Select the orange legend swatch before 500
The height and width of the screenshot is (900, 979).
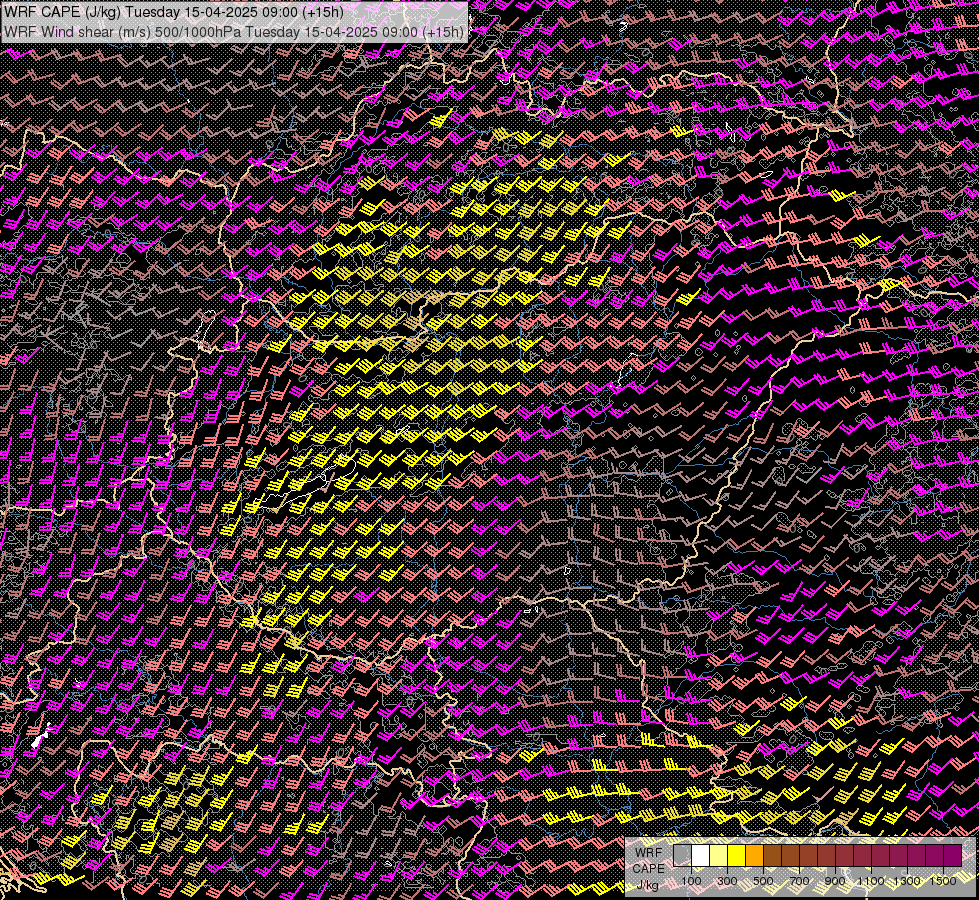(x=754, y=855)
